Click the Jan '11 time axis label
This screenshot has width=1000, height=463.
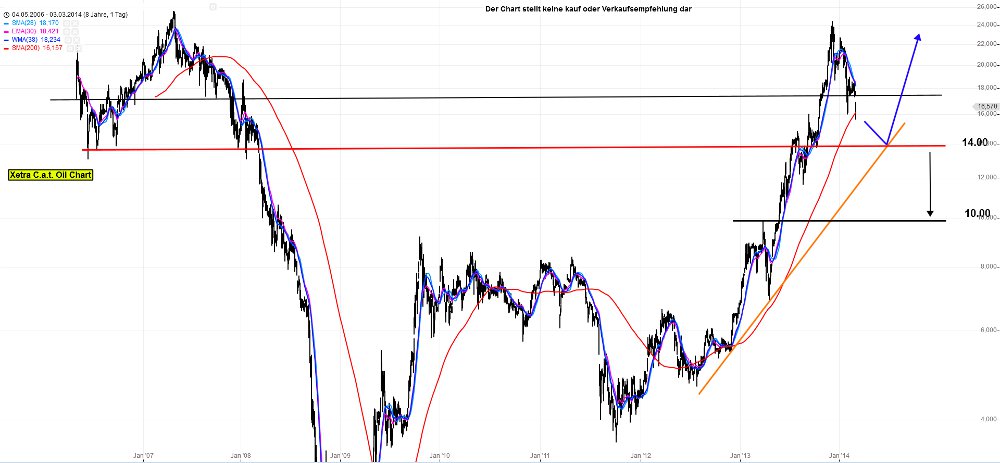[x=540, y=455]
